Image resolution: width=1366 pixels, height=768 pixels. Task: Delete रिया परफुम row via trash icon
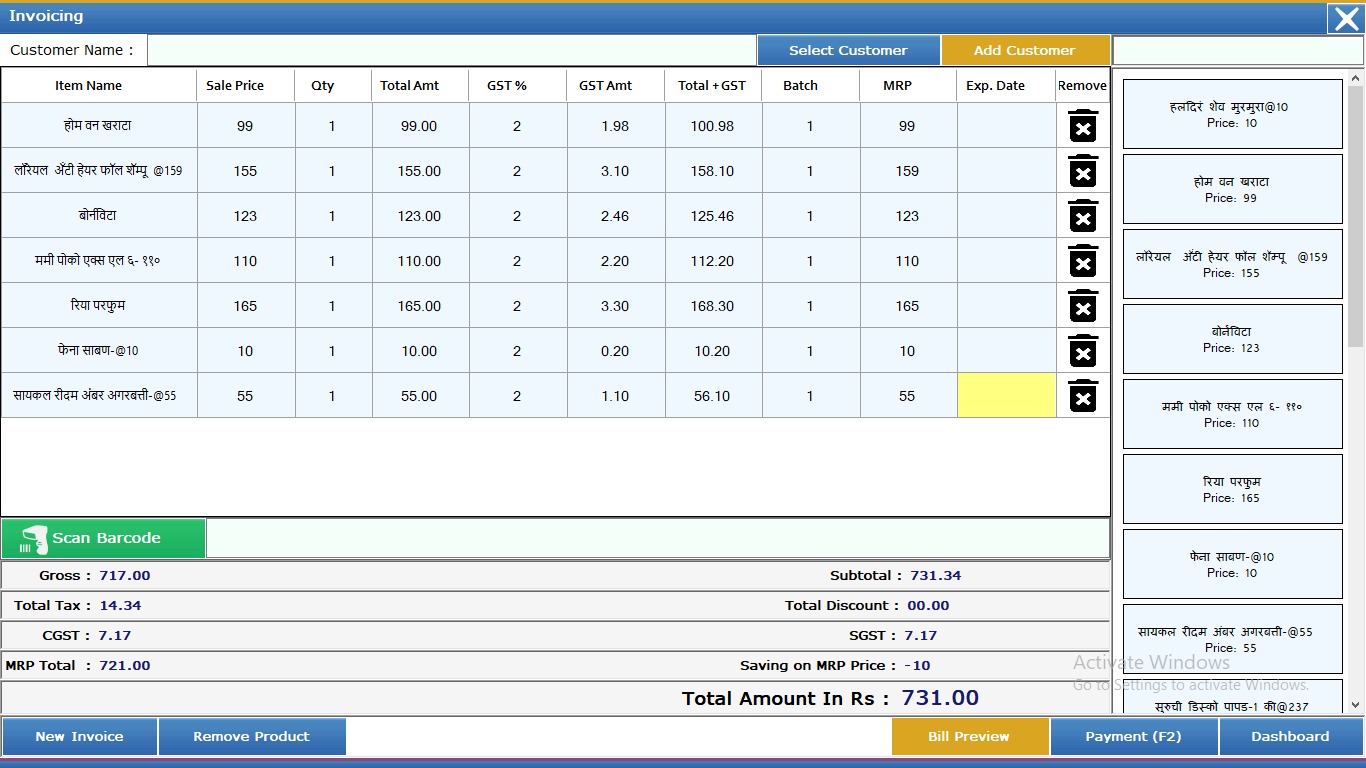[x=1083, y=306]
